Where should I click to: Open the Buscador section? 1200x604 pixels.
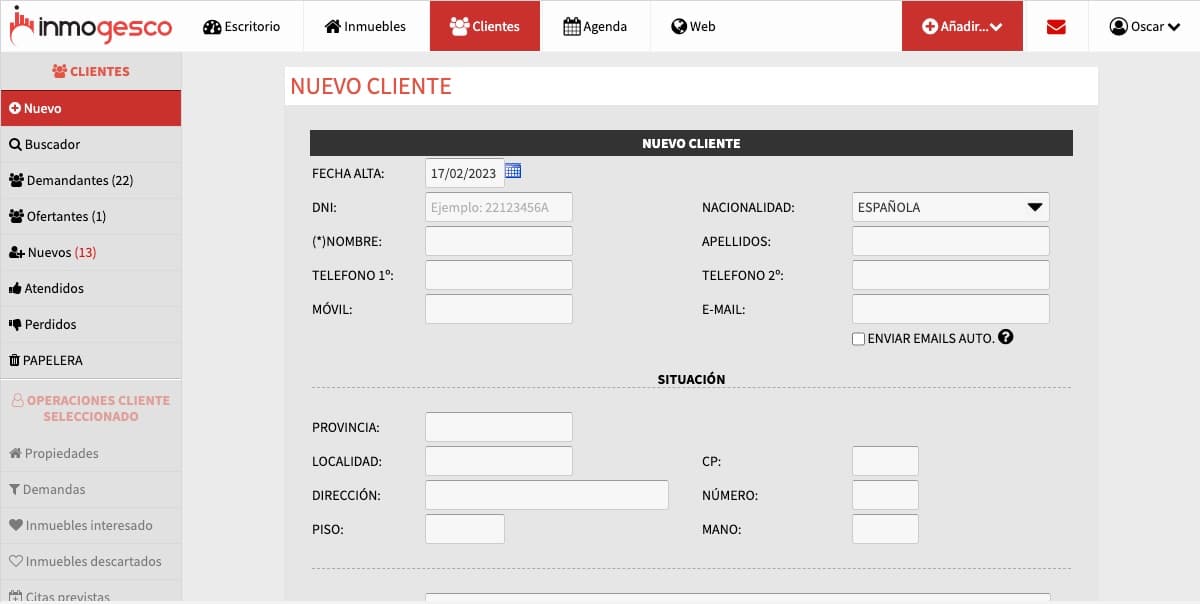coord(45,144)
